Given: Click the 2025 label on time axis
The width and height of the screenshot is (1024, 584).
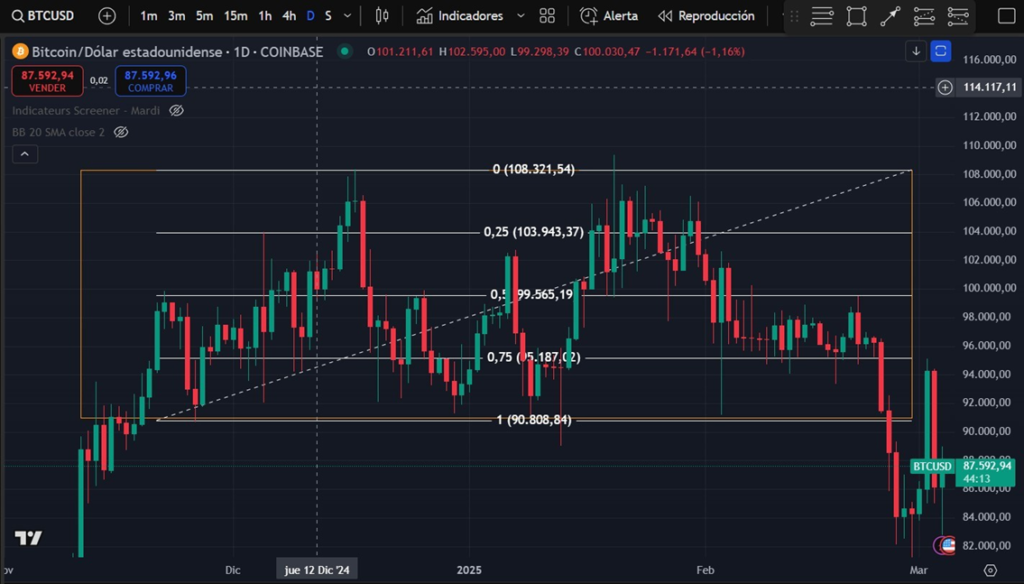Looking at the screenshot, I should click(x=469, y=570).
